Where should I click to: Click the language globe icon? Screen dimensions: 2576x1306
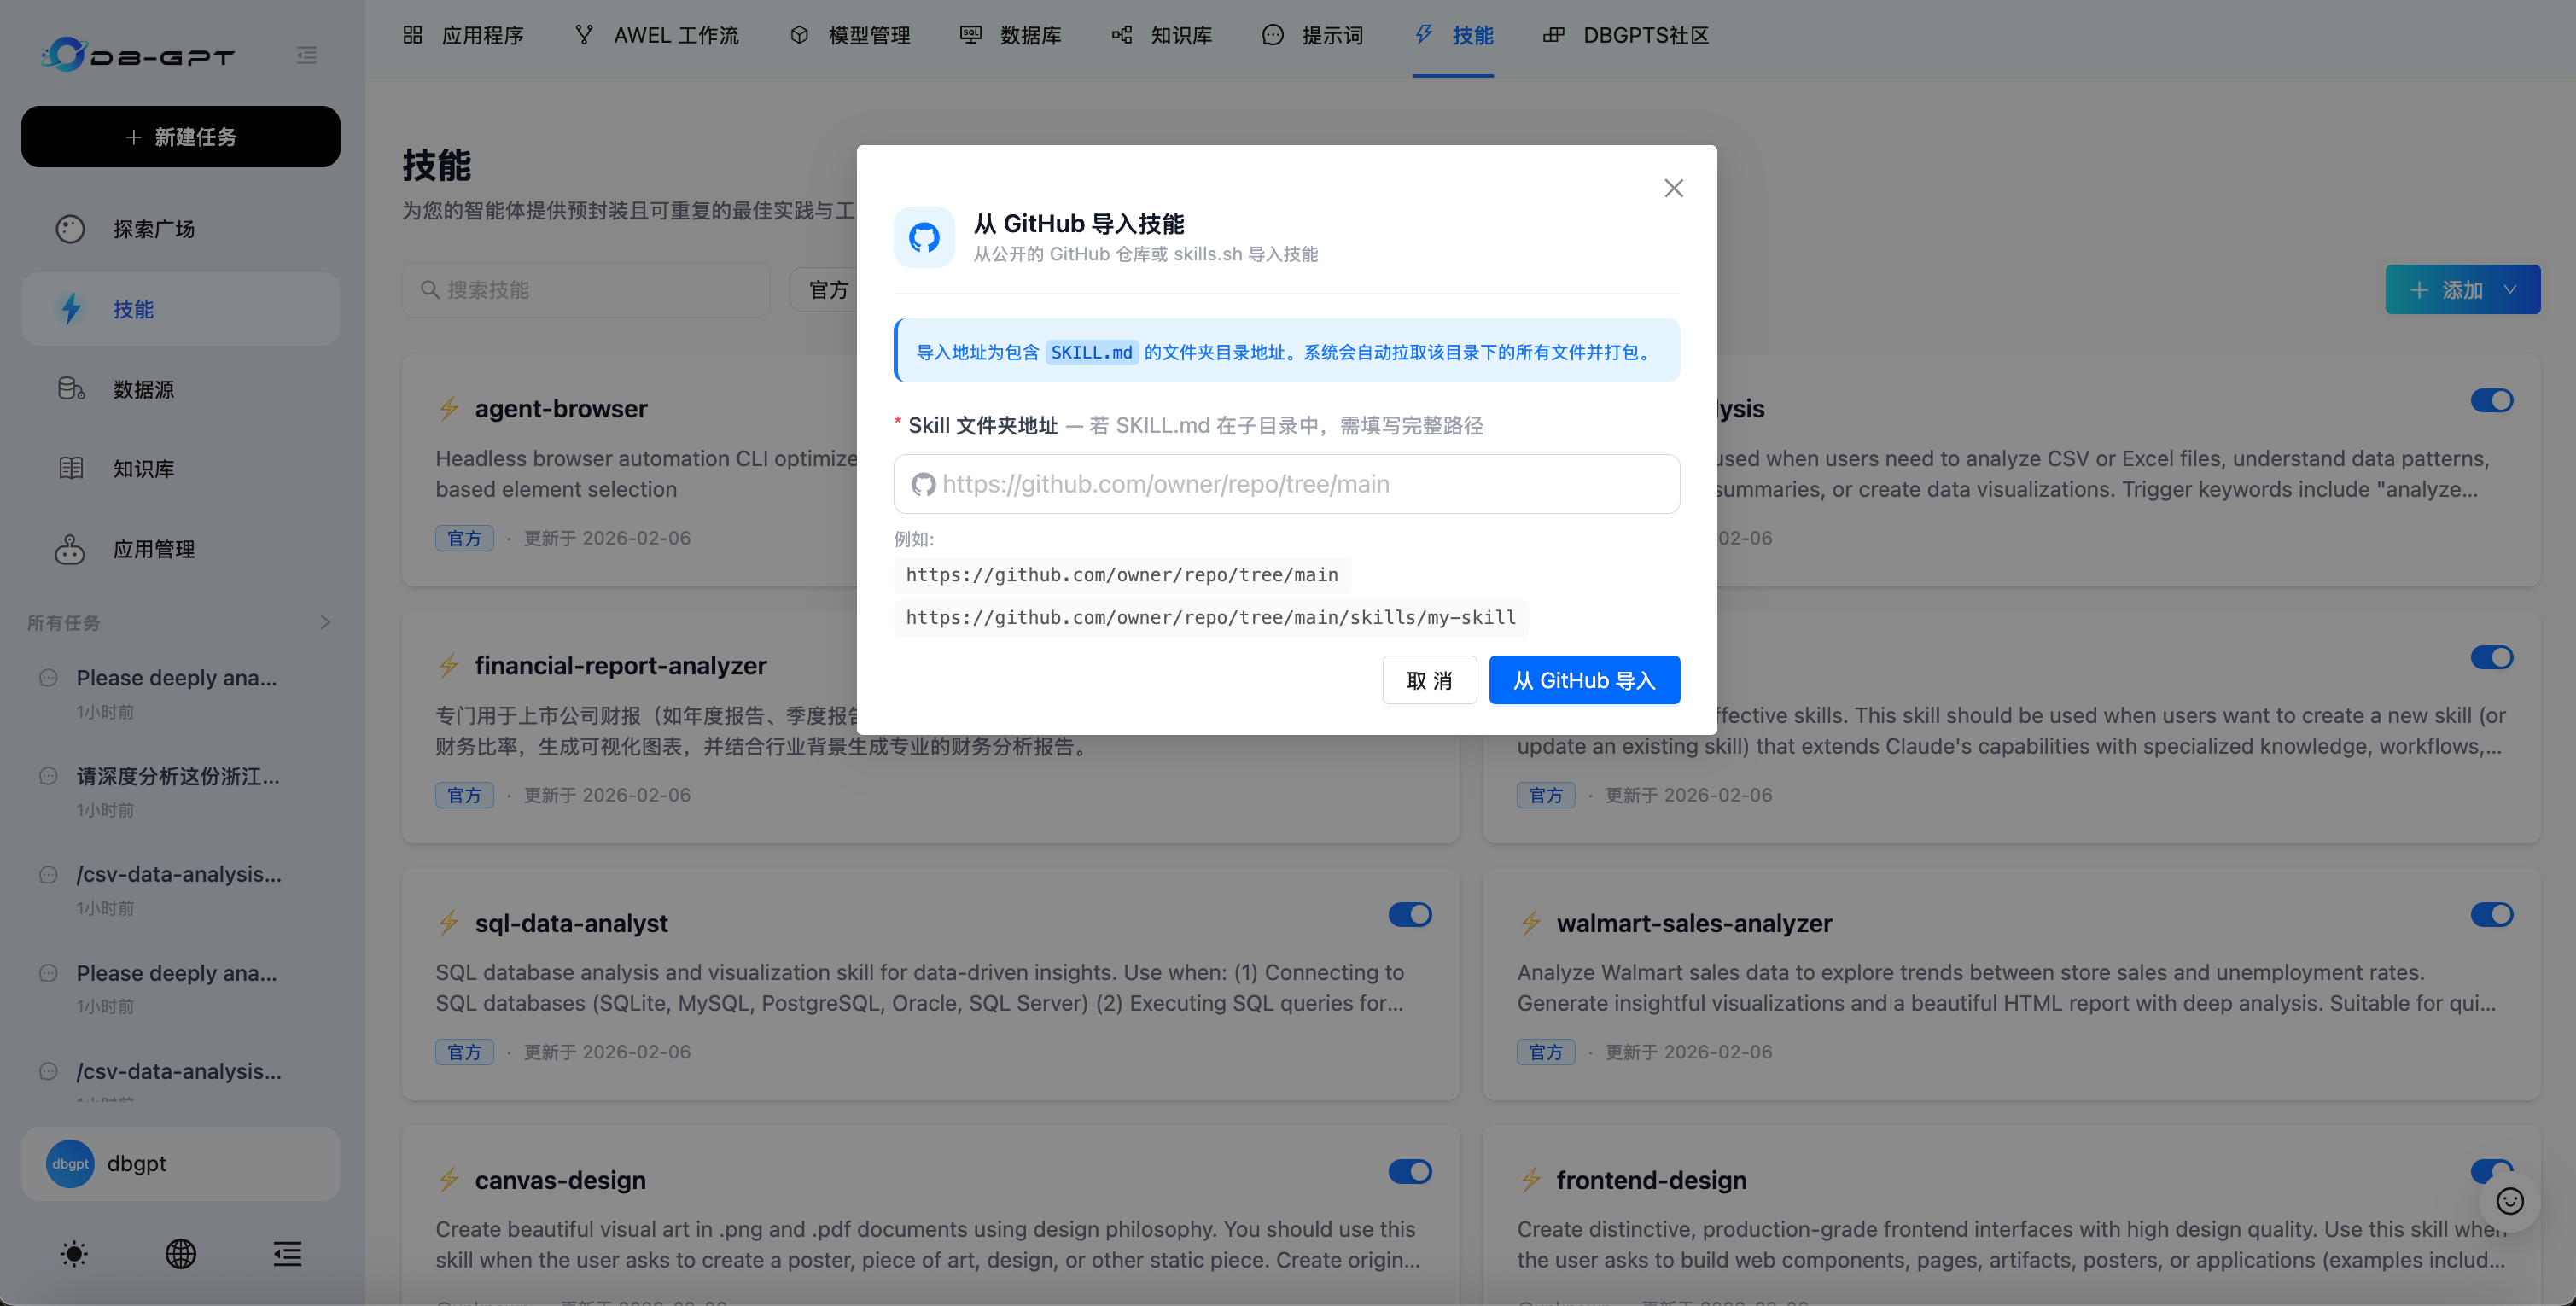point(180,1254)
